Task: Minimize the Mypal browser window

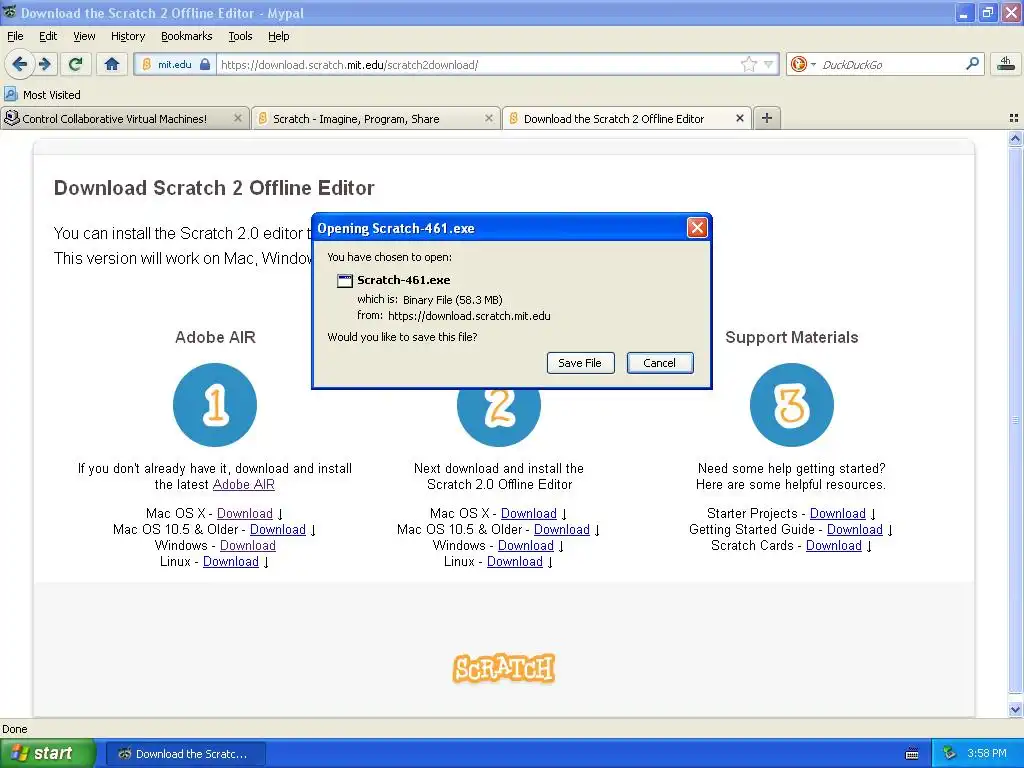Action: (x=964, y=13)
